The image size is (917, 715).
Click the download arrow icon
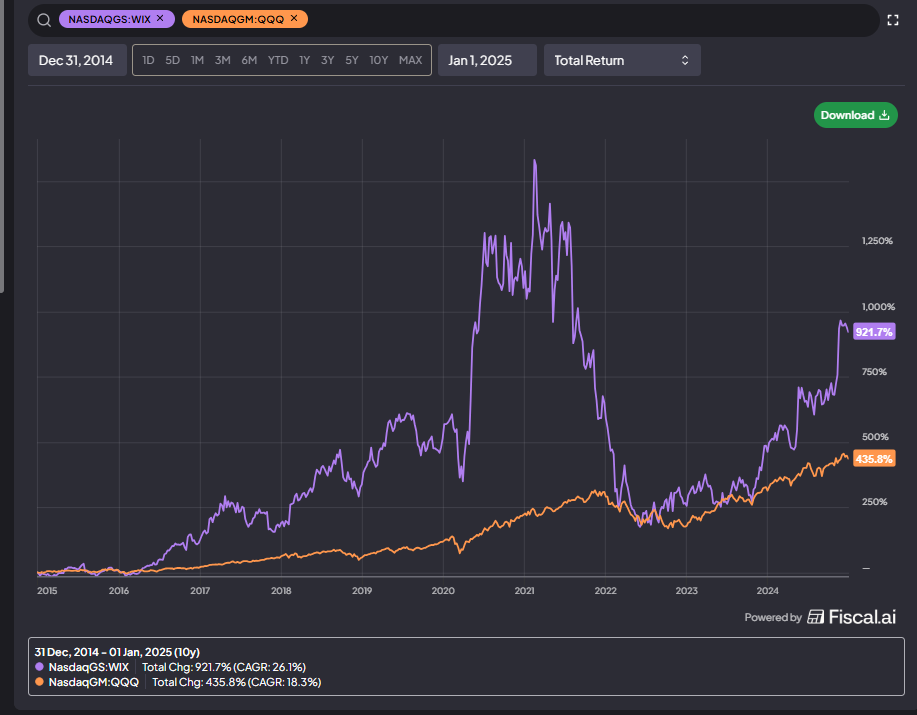(x=884, y=115)
